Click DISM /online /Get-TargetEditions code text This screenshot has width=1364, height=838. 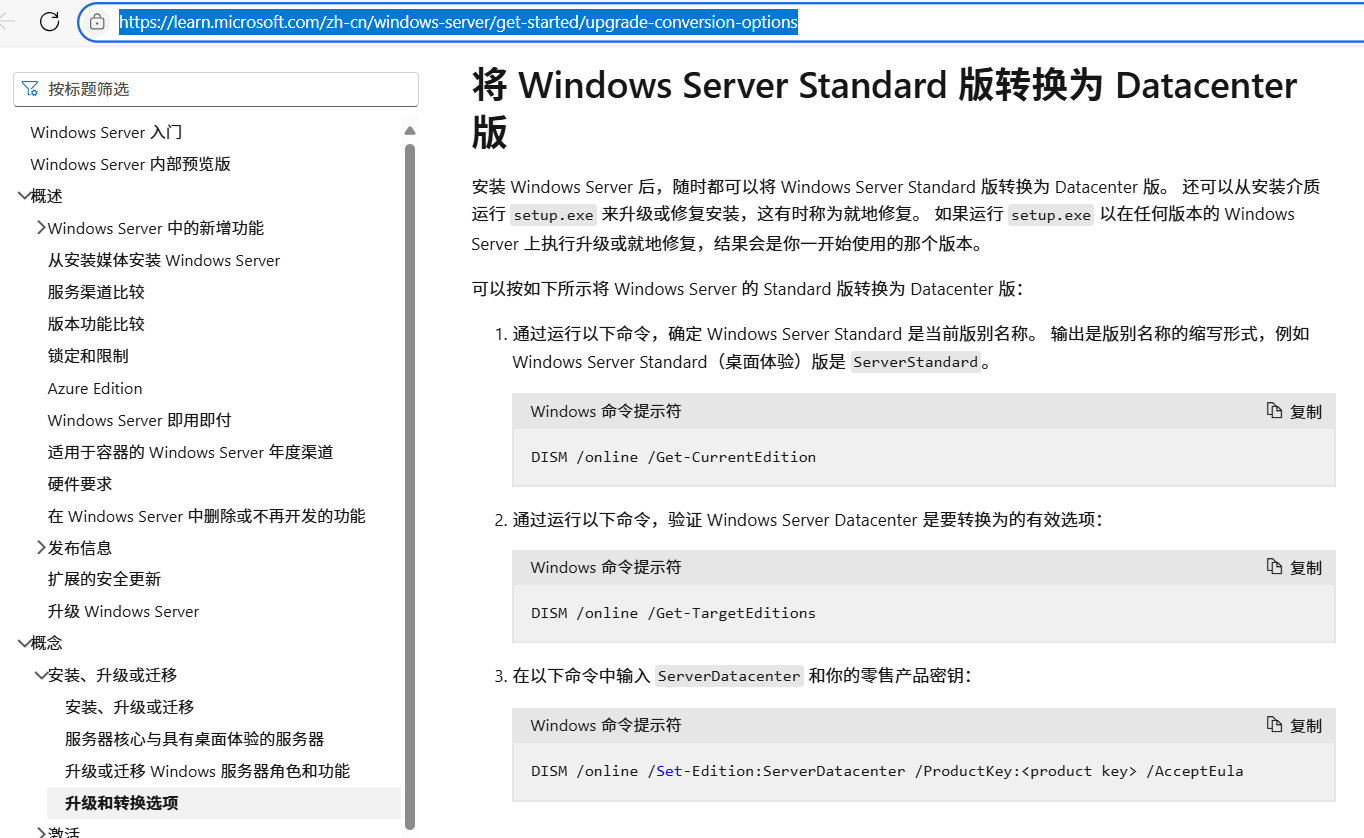pos(673,613)
